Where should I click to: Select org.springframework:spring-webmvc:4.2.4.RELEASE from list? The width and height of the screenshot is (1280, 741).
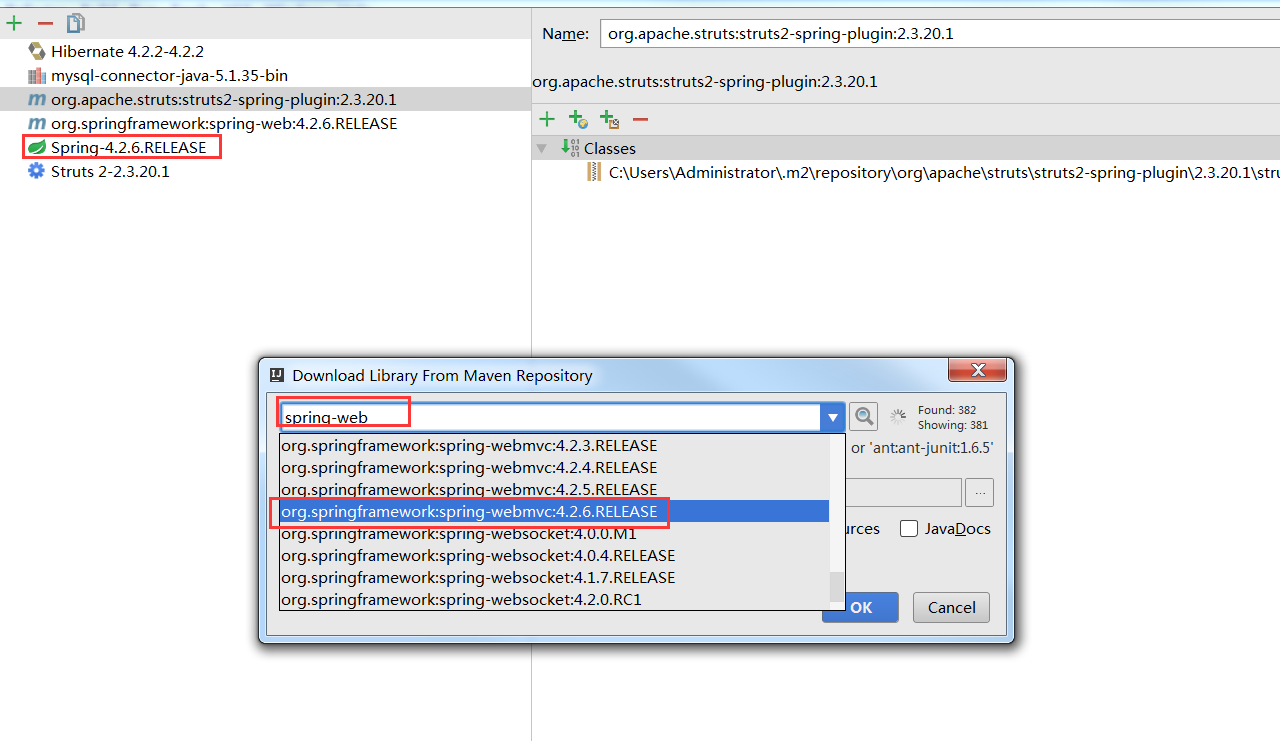coord(555,467)
